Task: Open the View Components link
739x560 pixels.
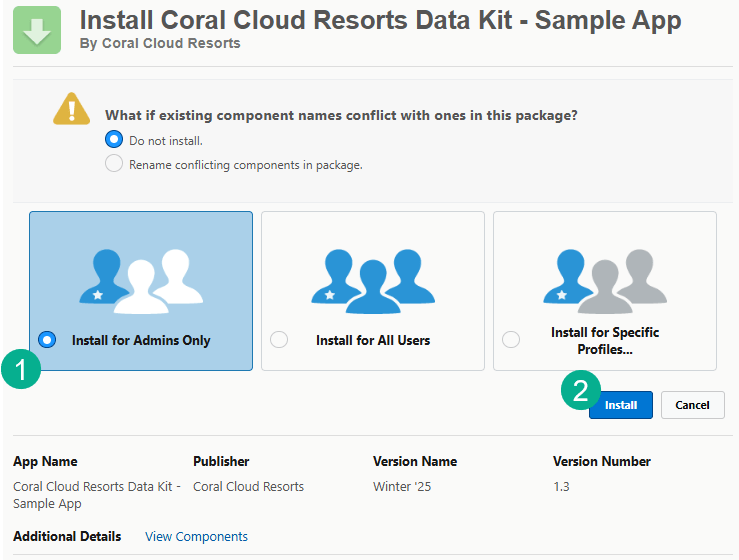Action: click(196, 537)
